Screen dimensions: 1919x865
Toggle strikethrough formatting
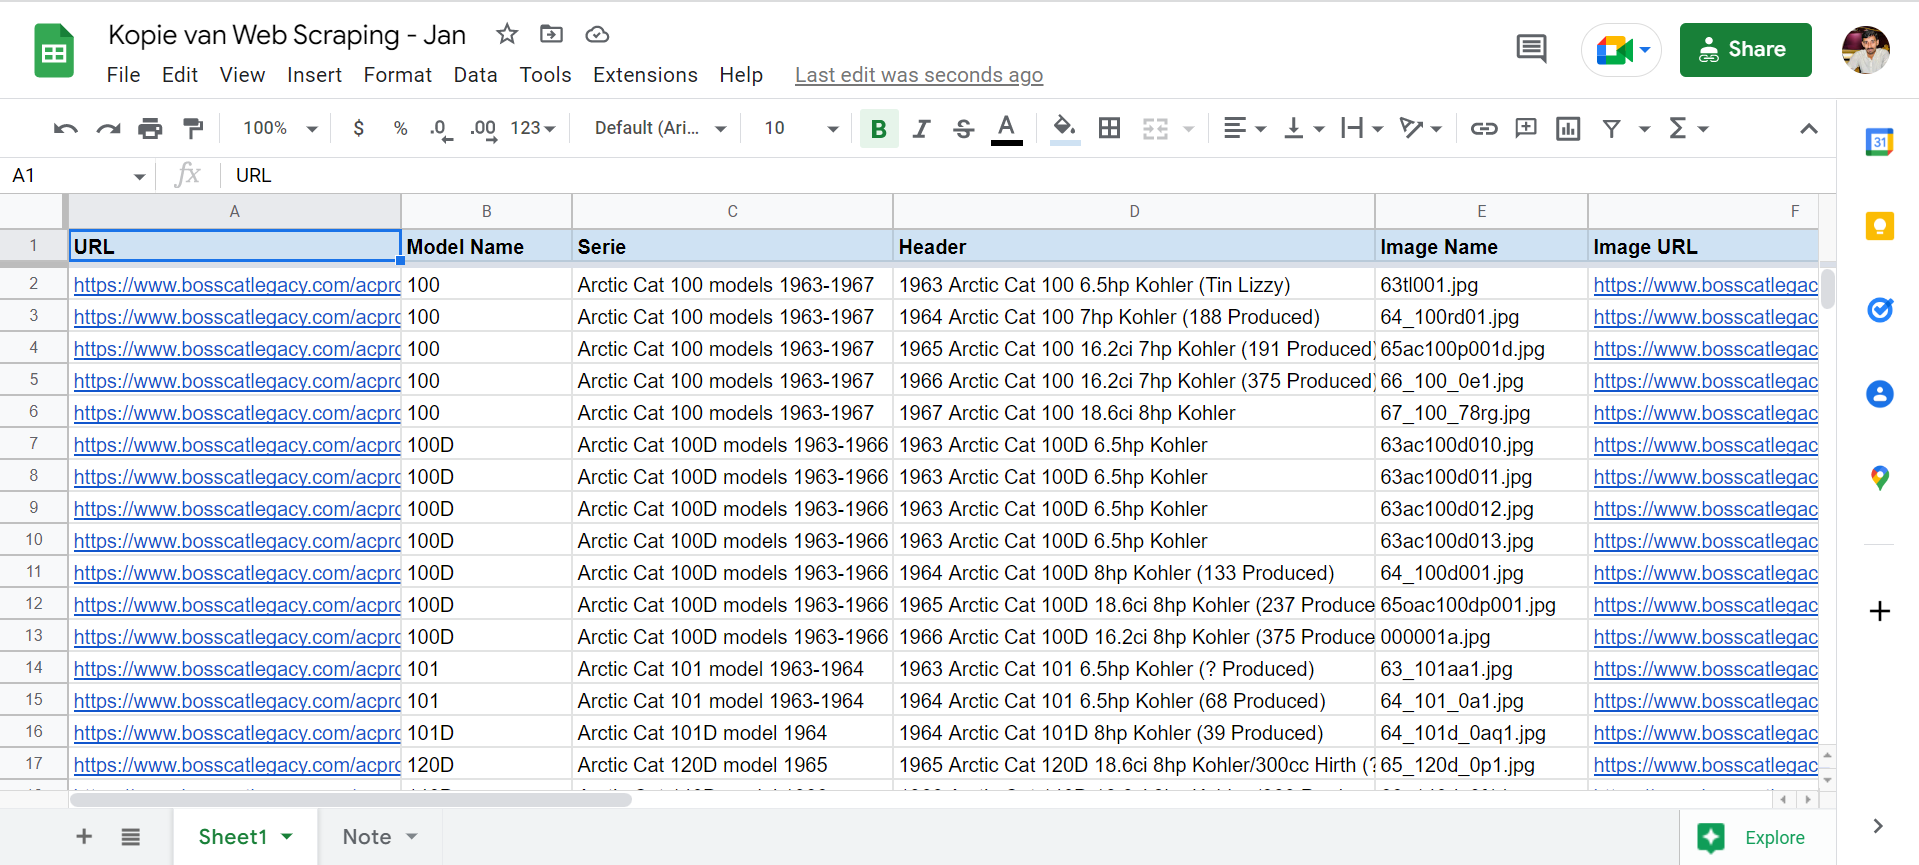pyautogui.click(x=964, y=128)
